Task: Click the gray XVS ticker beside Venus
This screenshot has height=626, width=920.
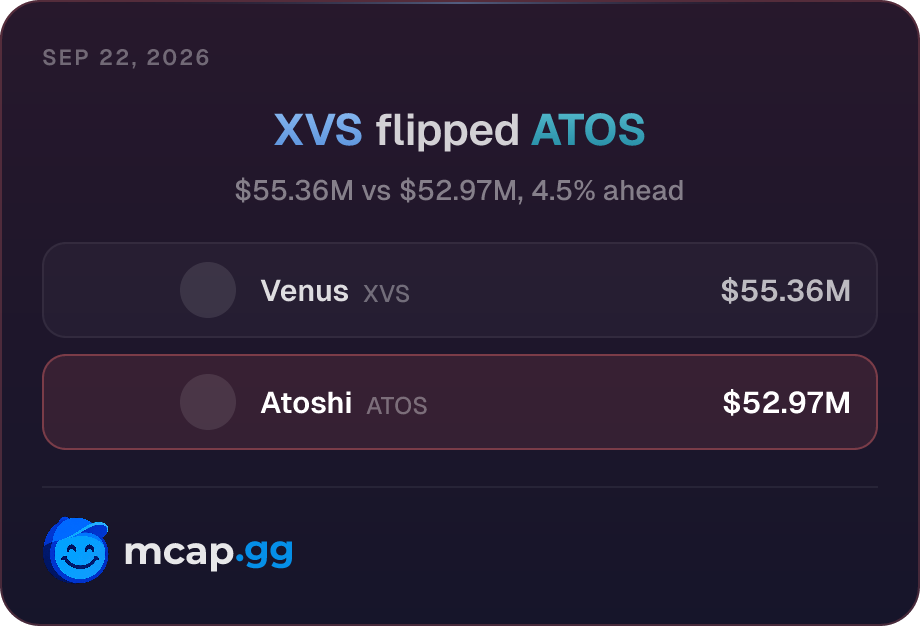Action: (386, 293)
